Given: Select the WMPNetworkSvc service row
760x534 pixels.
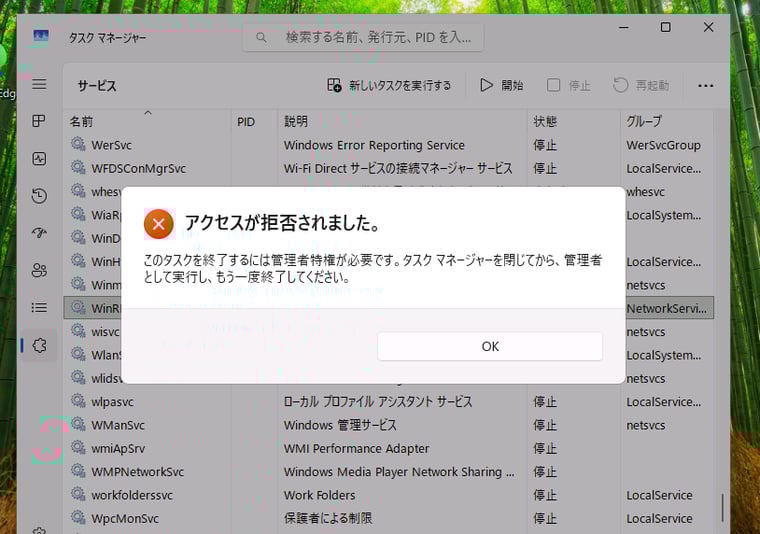Looking at the screenshot, I should pyautogui.click(x=389, y=471).
